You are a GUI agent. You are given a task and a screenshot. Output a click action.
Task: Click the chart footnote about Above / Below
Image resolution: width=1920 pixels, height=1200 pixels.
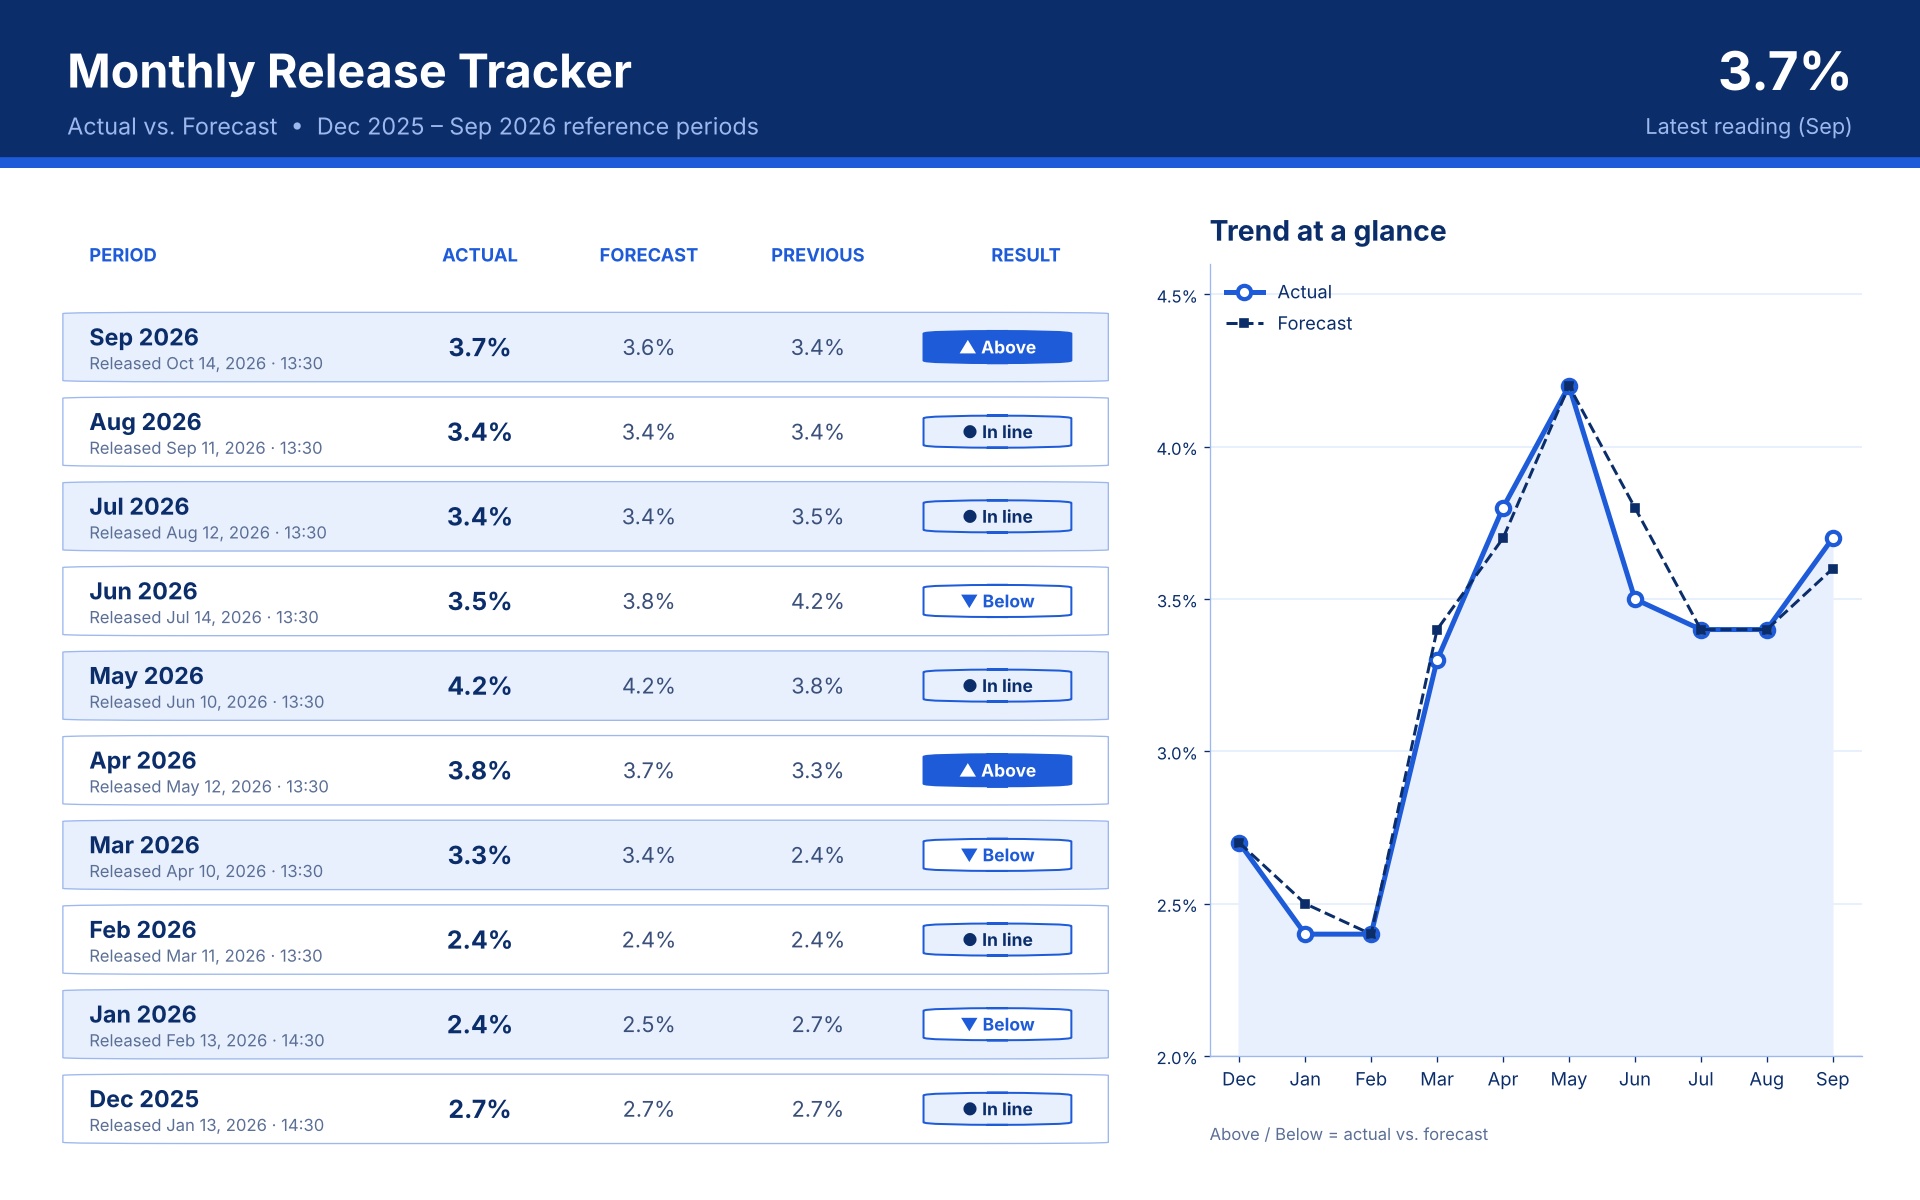pyautogui.click(x=1349, y=1134)
